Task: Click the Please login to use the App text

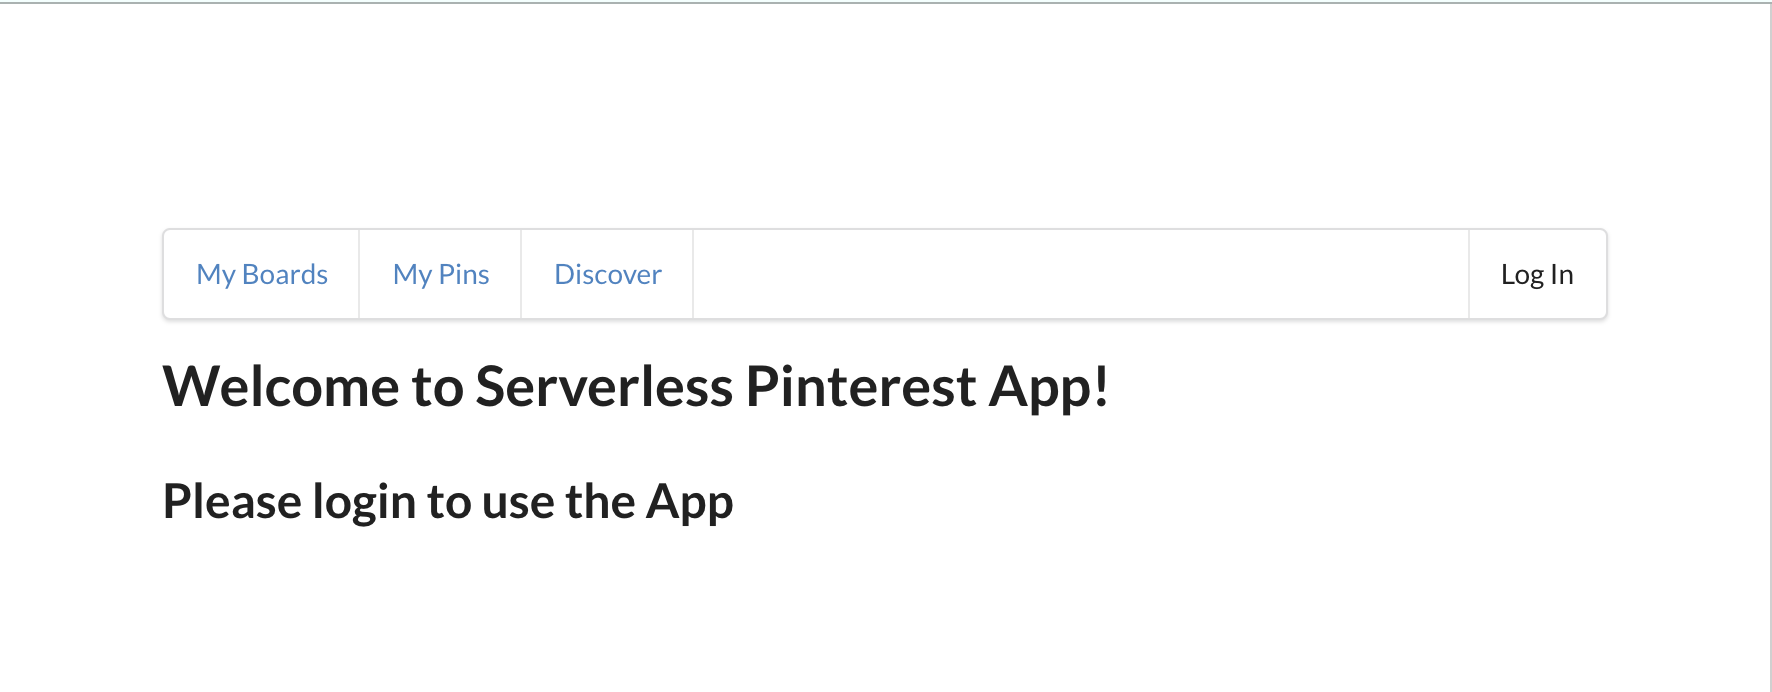Action: coord(448,502)
